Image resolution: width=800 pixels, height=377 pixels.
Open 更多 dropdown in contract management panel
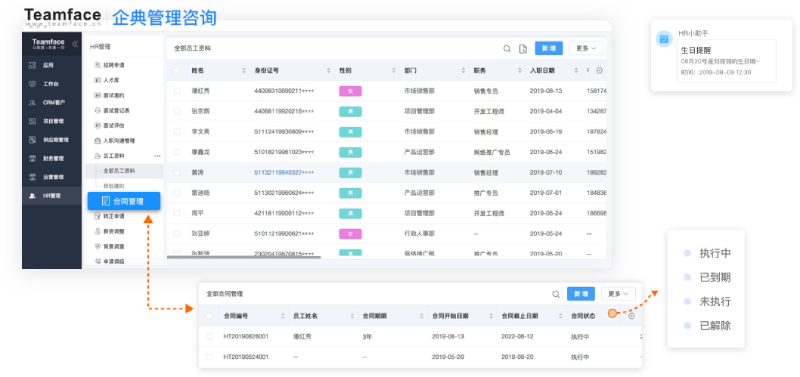click(x=618, y=294)
